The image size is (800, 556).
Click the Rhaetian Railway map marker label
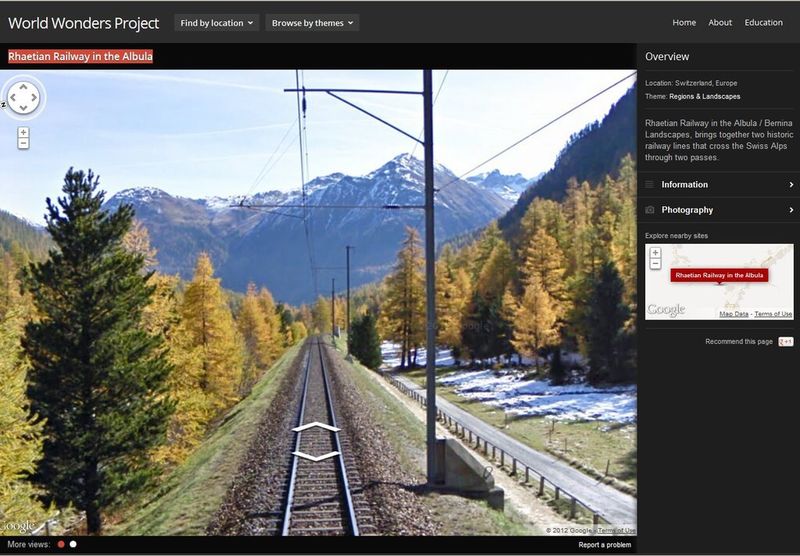click(719, 275)
